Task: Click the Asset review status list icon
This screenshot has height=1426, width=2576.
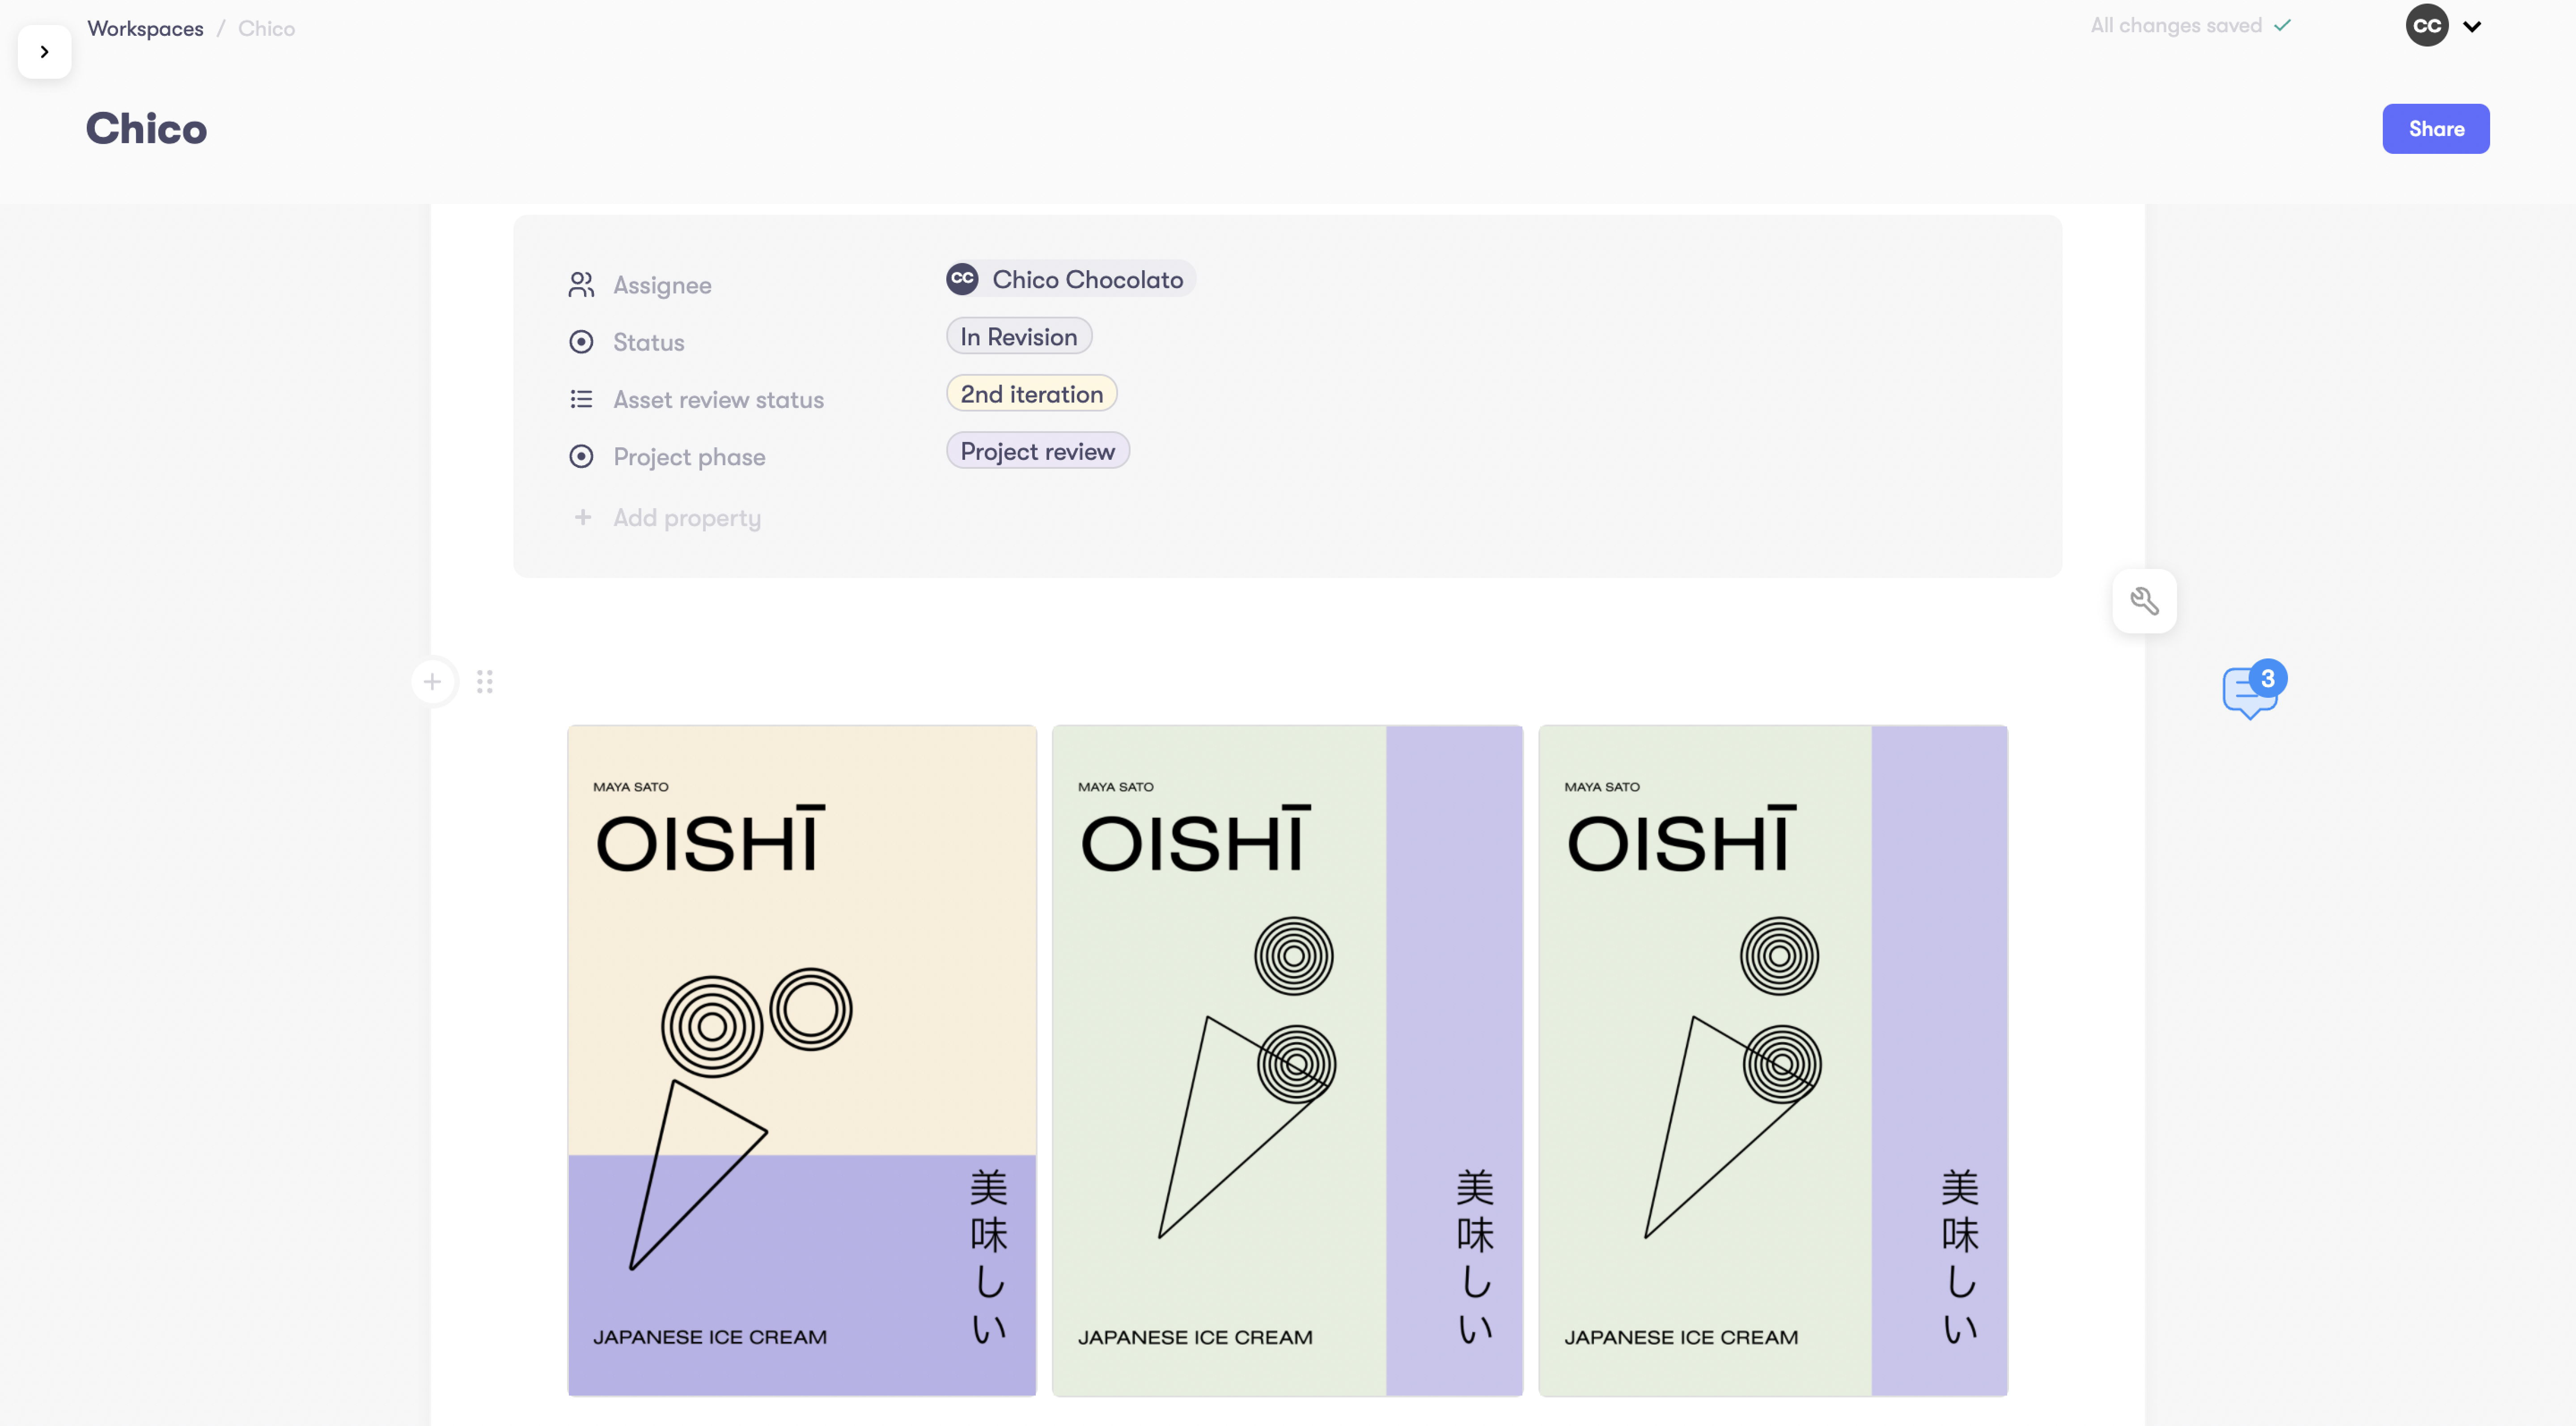Action: (581, 400)
